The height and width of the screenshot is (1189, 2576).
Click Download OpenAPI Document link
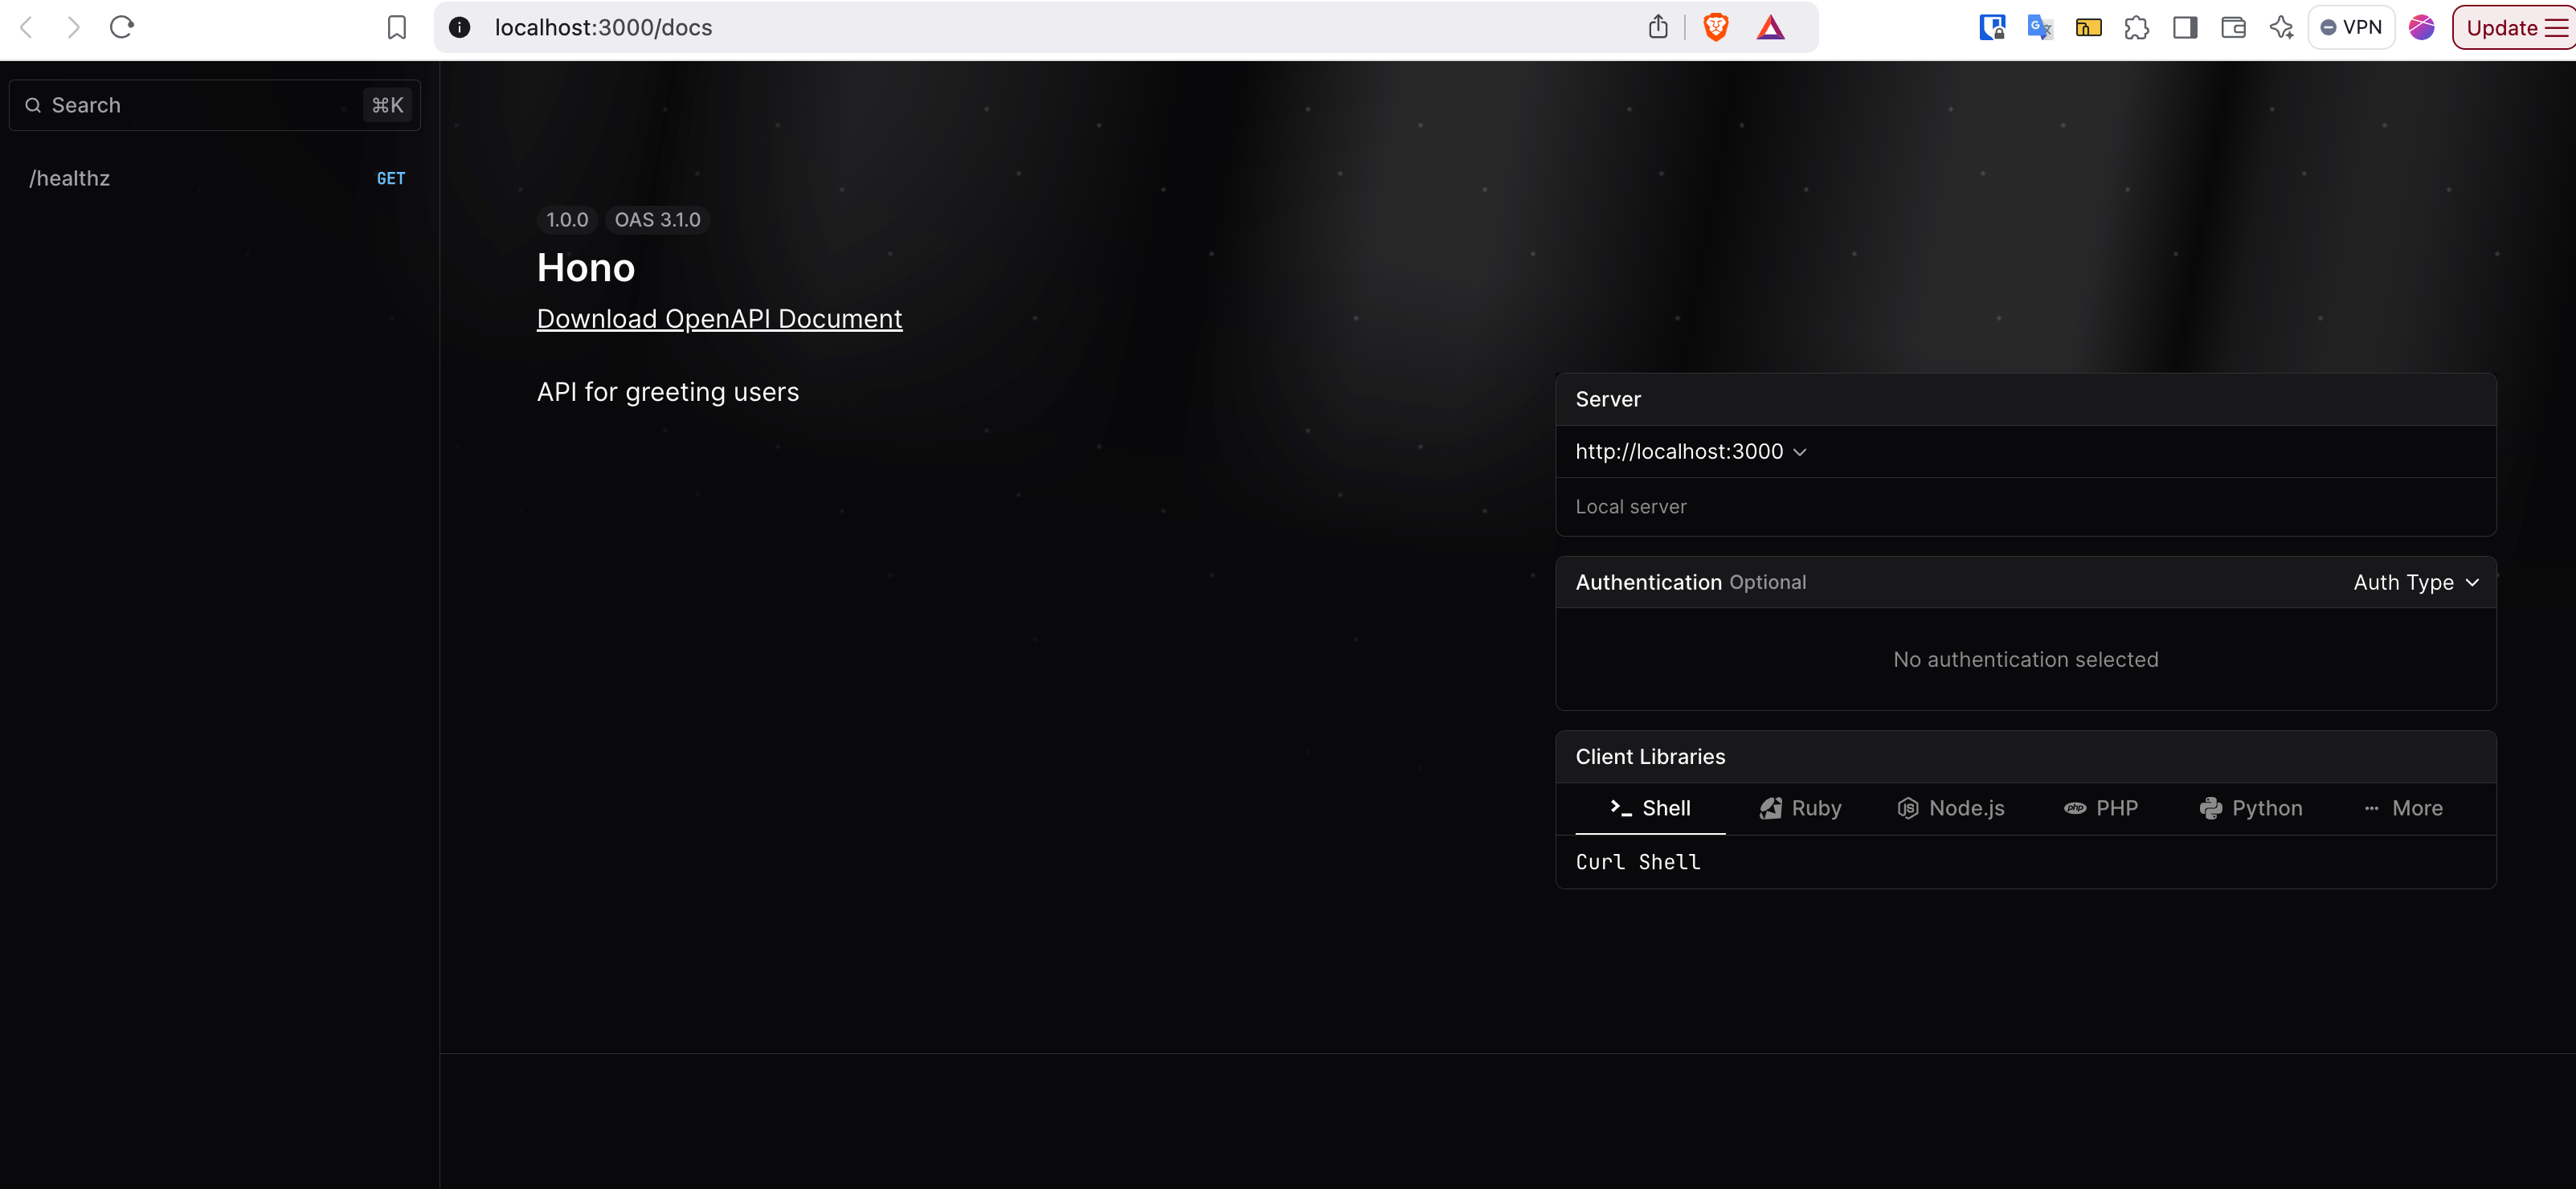(719, 319)
